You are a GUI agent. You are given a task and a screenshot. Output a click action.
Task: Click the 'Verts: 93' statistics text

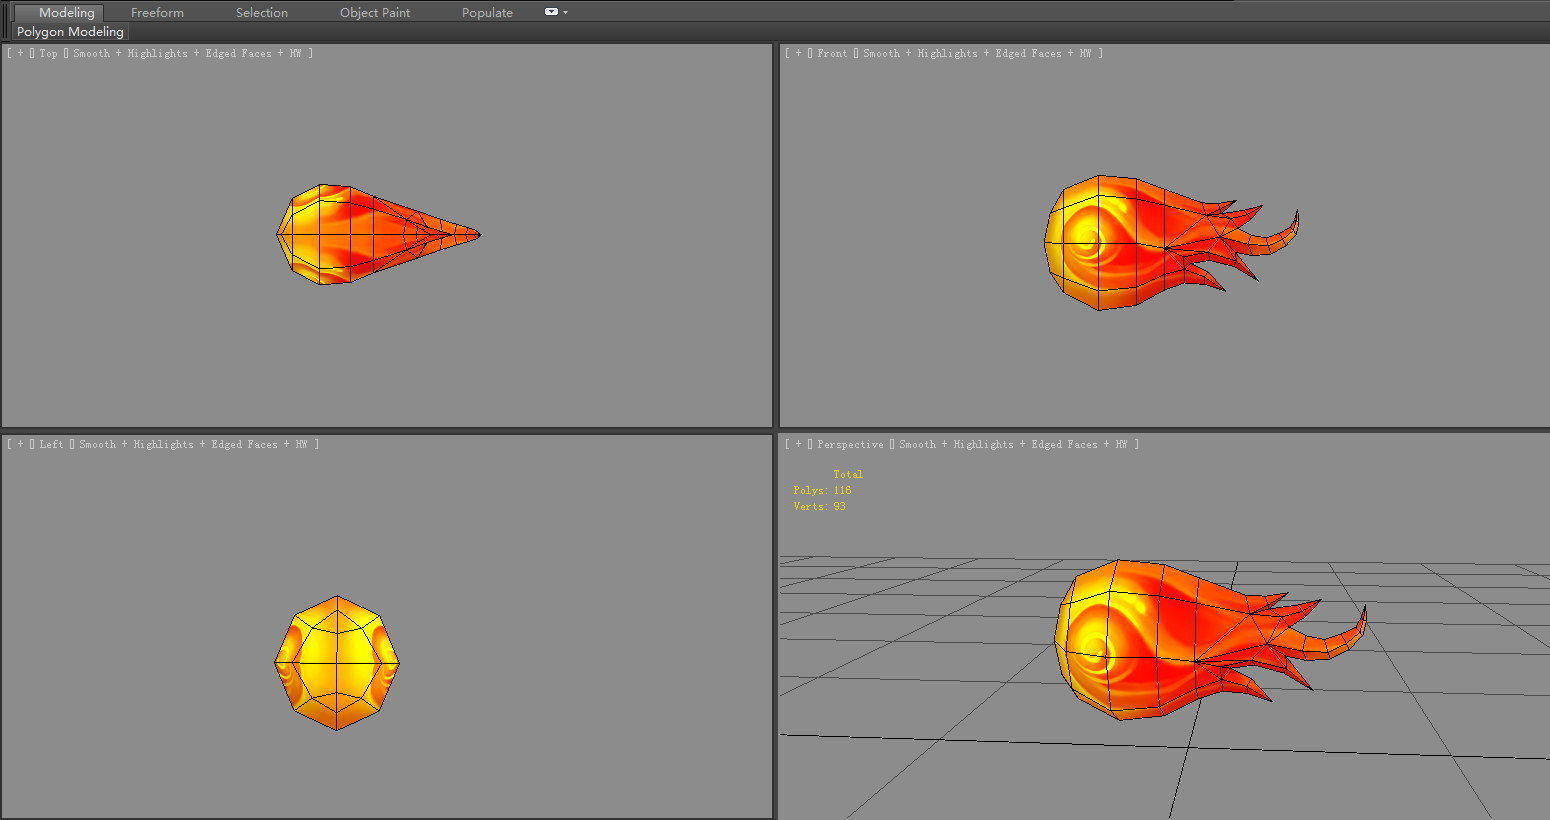coord(819,507)
